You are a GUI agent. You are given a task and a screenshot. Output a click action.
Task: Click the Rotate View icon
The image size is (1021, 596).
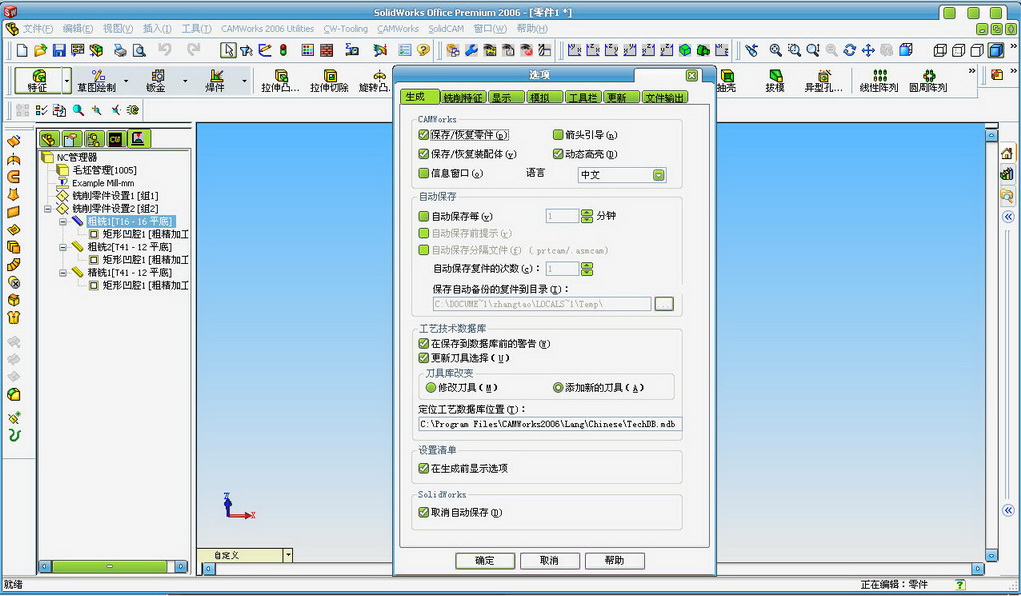850,50
